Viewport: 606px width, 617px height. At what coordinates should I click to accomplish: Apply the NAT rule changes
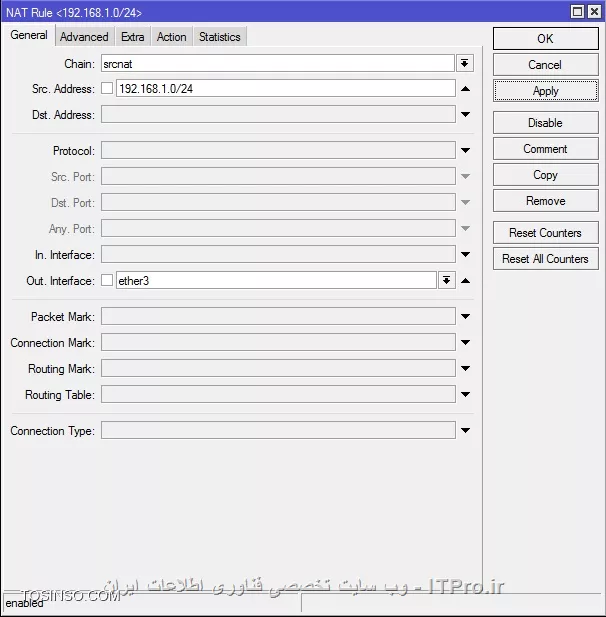(545, 91)
